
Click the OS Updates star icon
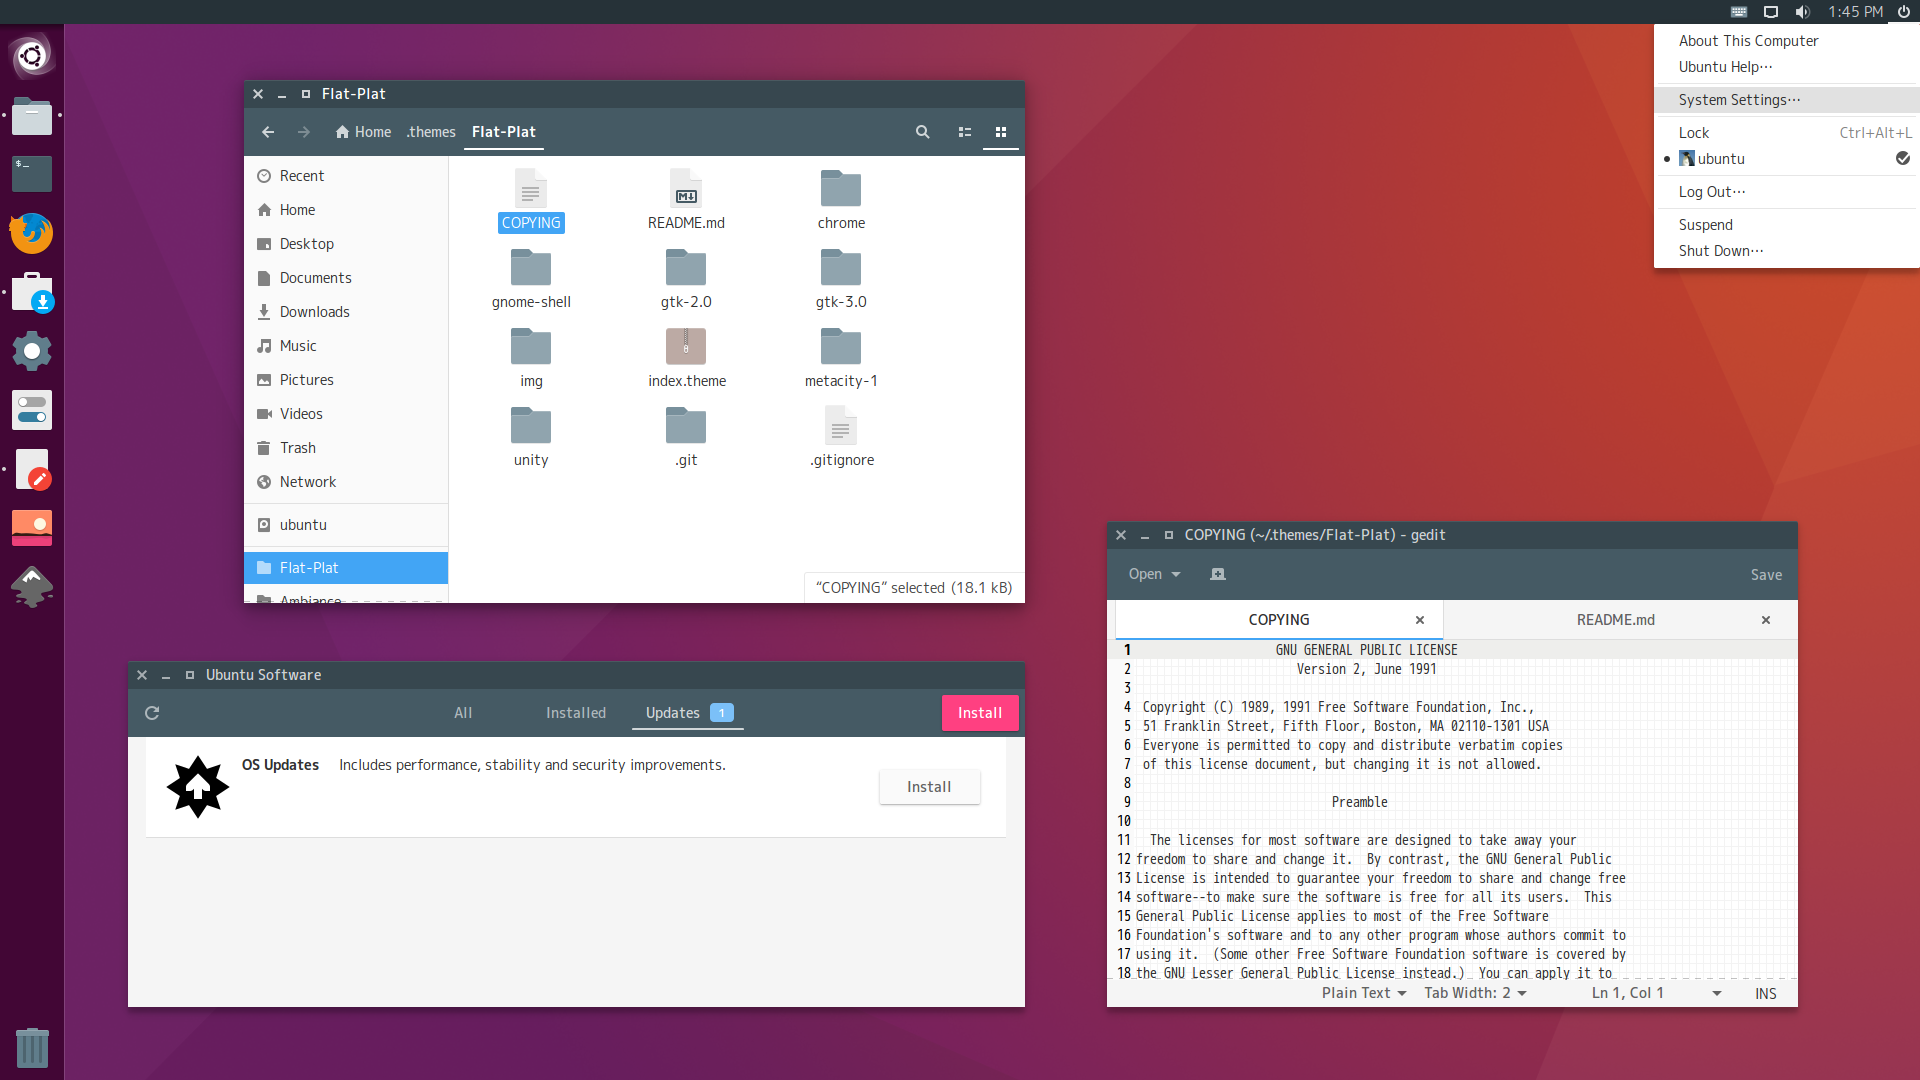[199, 786]
